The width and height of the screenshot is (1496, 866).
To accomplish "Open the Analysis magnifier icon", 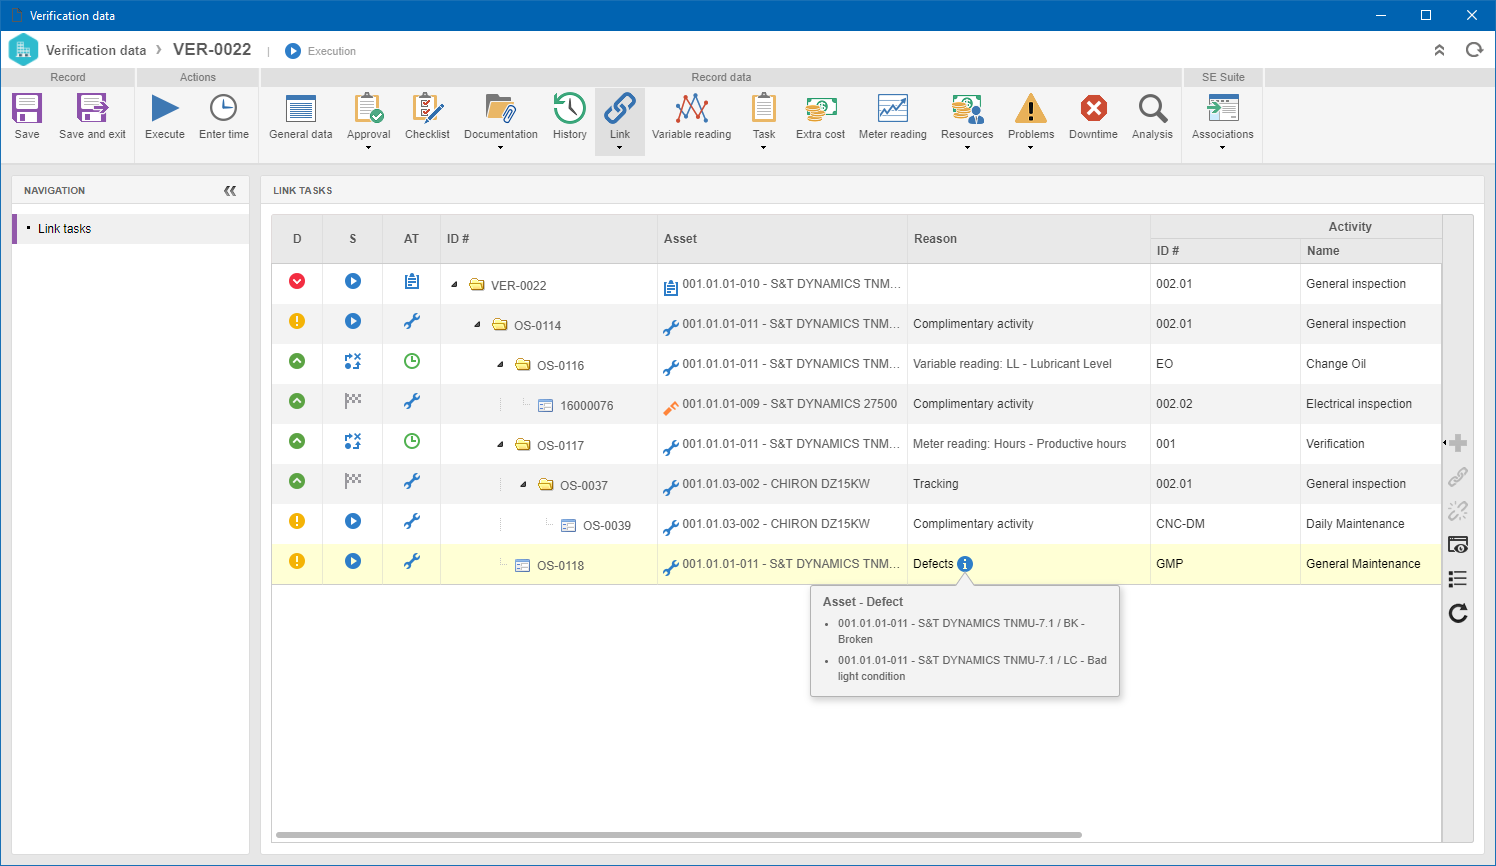I will [1152, 108].
